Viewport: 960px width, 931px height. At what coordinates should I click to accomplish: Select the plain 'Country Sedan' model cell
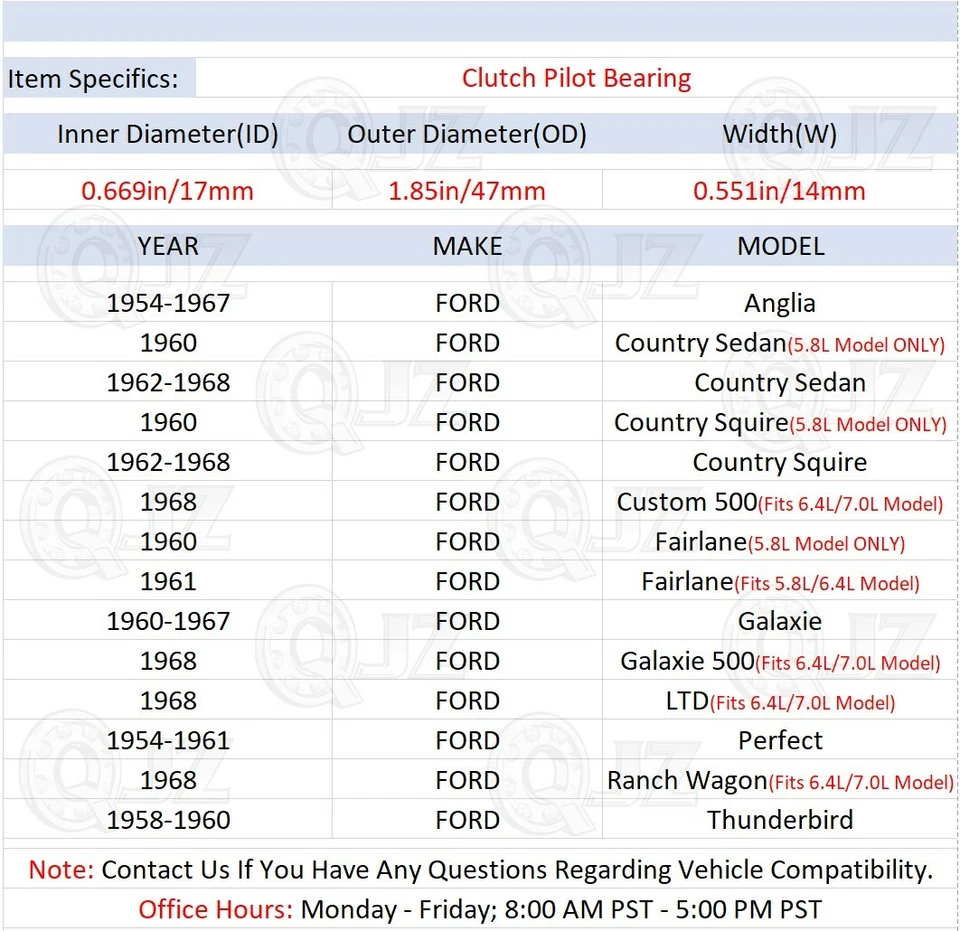pyautogui.click(x=779, y=383)
